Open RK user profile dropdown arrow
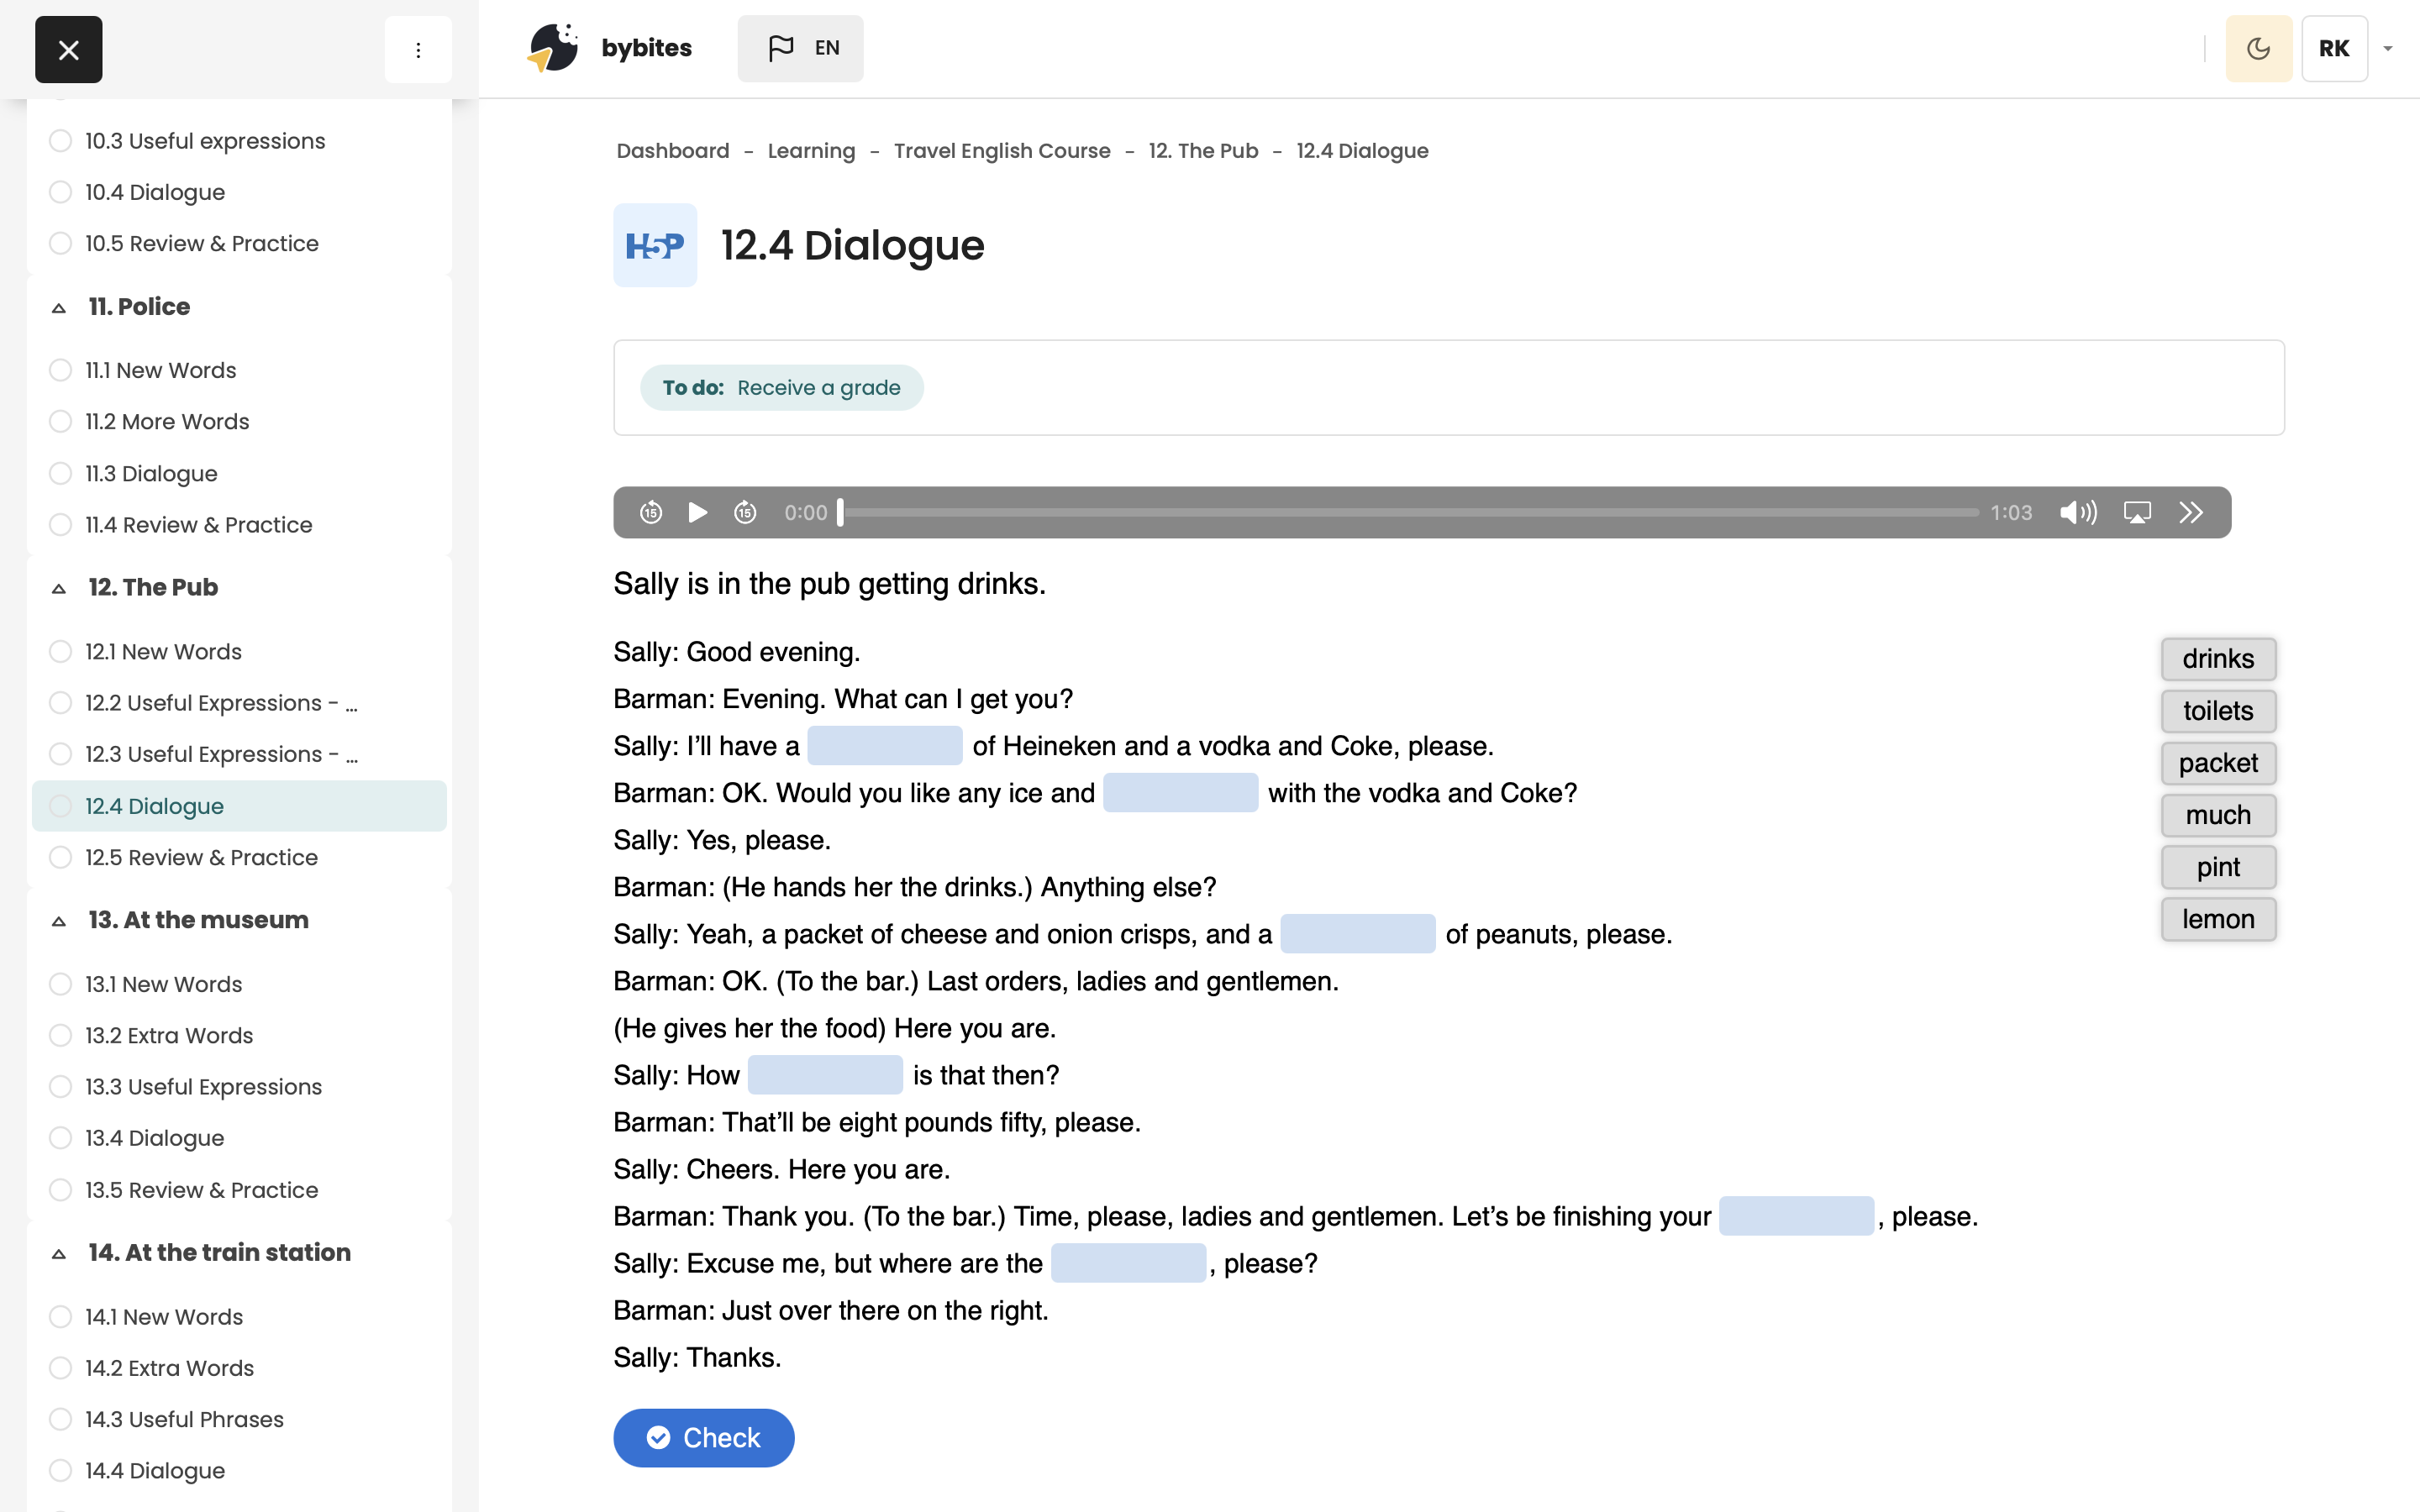 pyautogui.click(x=2388, y=49)
